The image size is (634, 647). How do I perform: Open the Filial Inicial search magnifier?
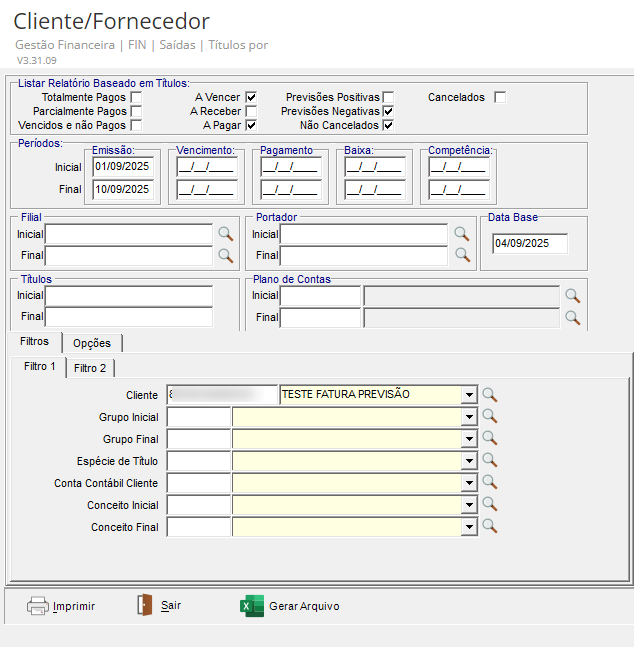(225, 234)
